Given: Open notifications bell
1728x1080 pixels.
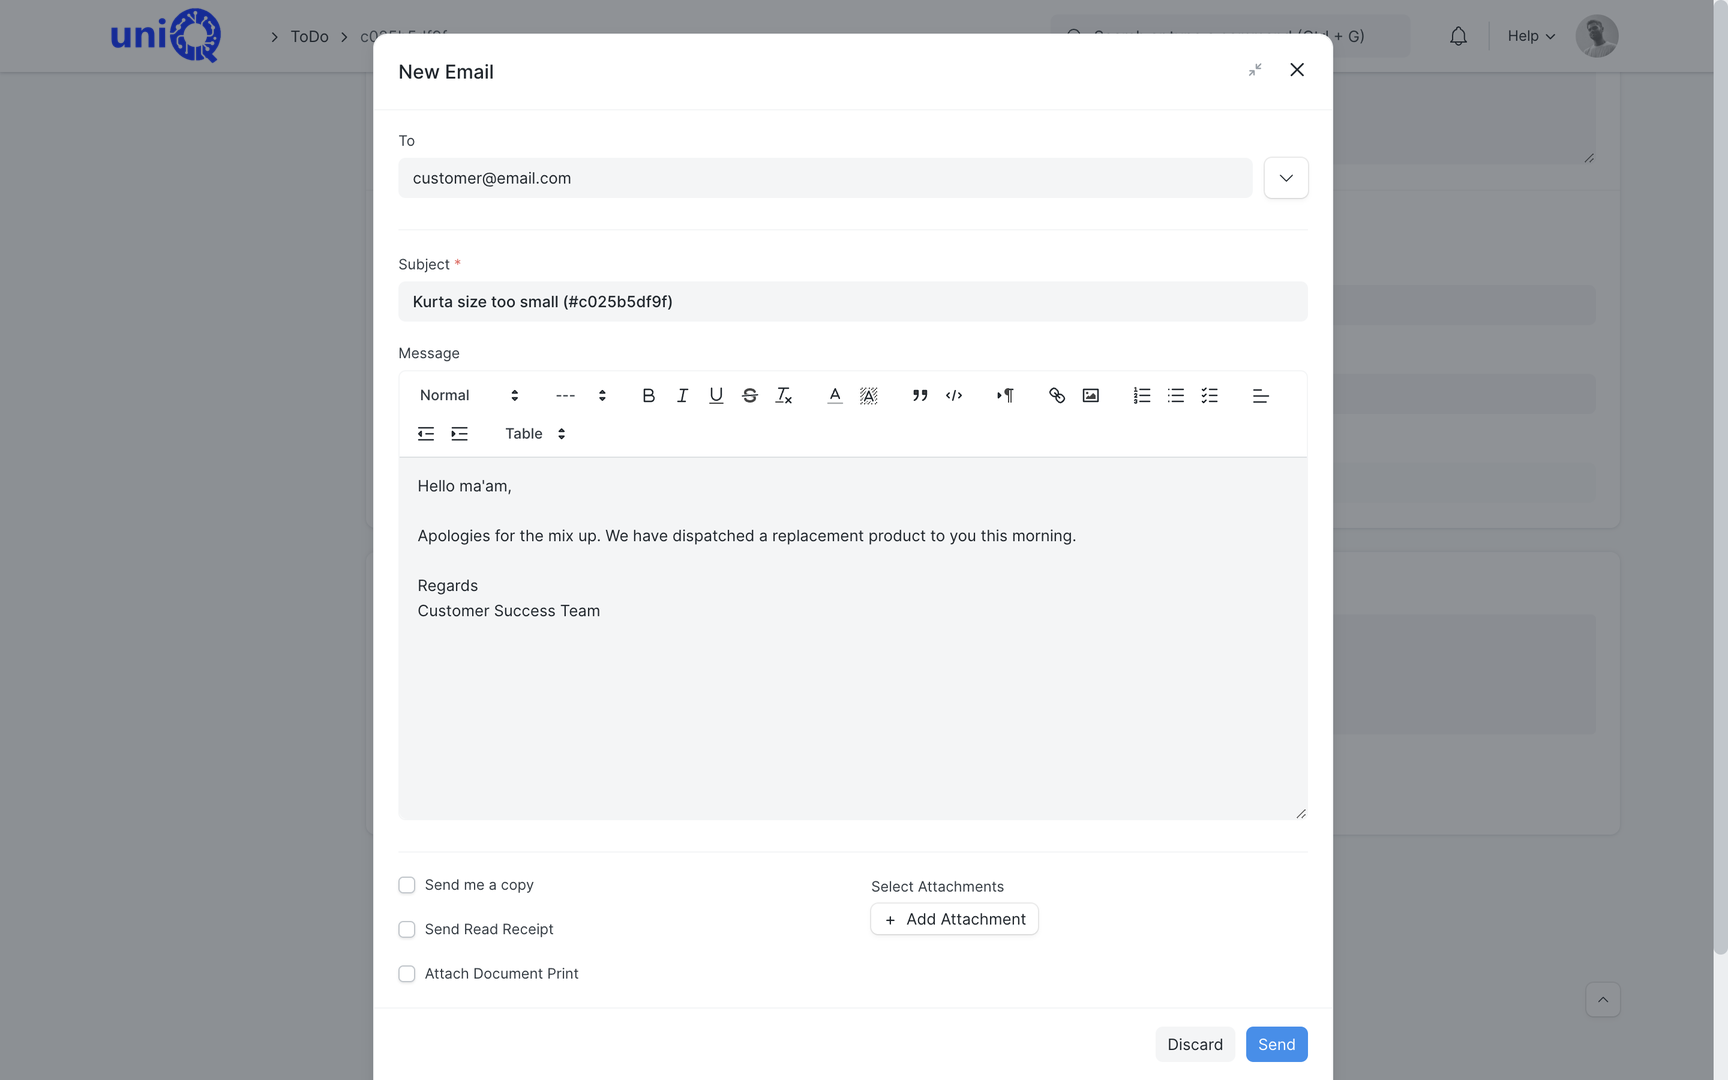Looking at the screenshot, I should [x=1458, y=36].
